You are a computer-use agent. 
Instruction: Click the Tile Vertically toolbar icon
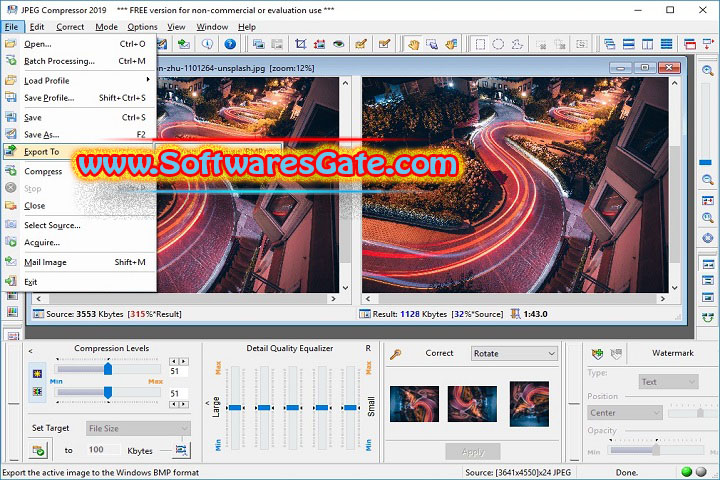pos(647,44)
